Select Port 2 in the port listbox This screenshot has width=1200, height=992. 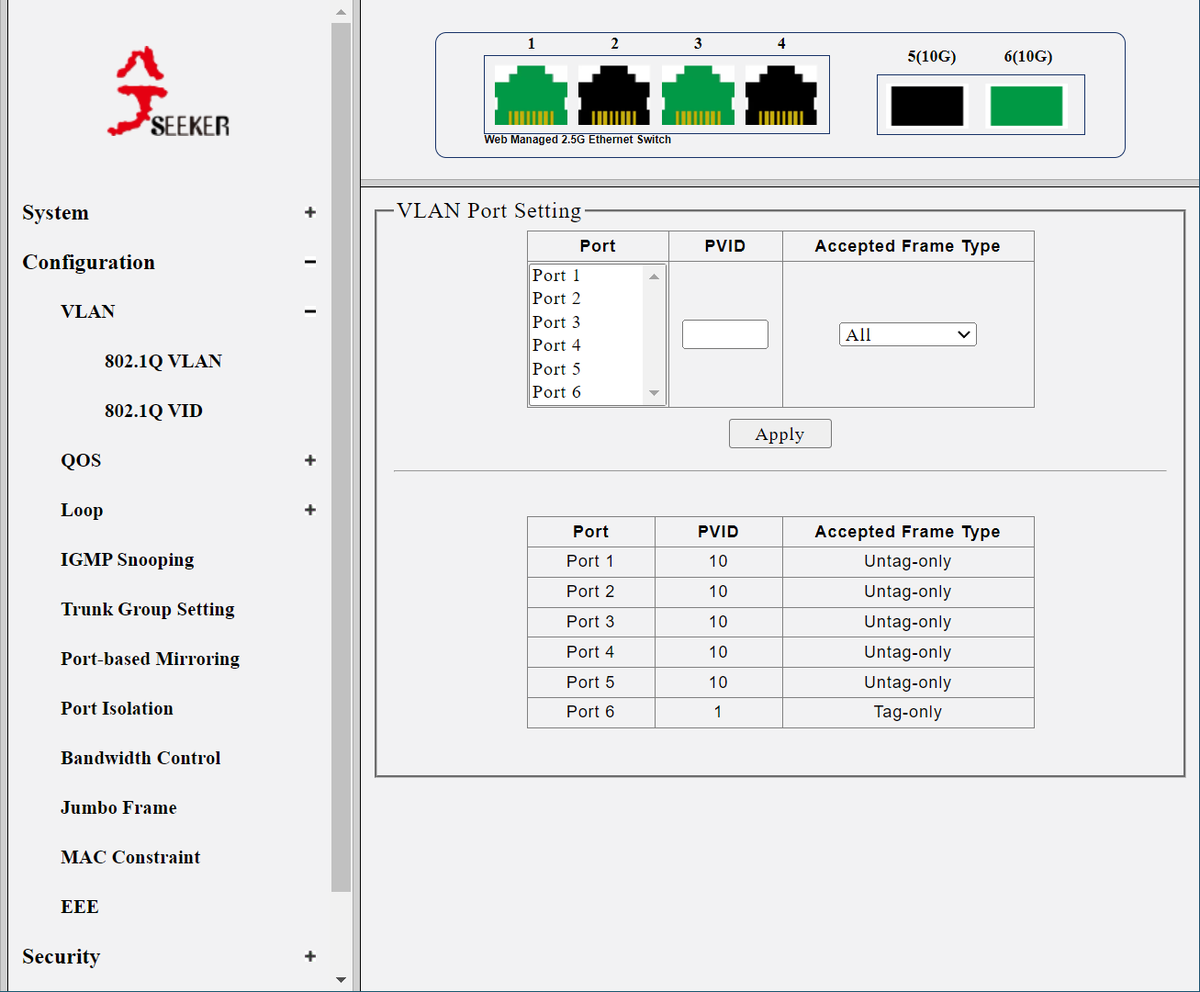coord(588,298)
